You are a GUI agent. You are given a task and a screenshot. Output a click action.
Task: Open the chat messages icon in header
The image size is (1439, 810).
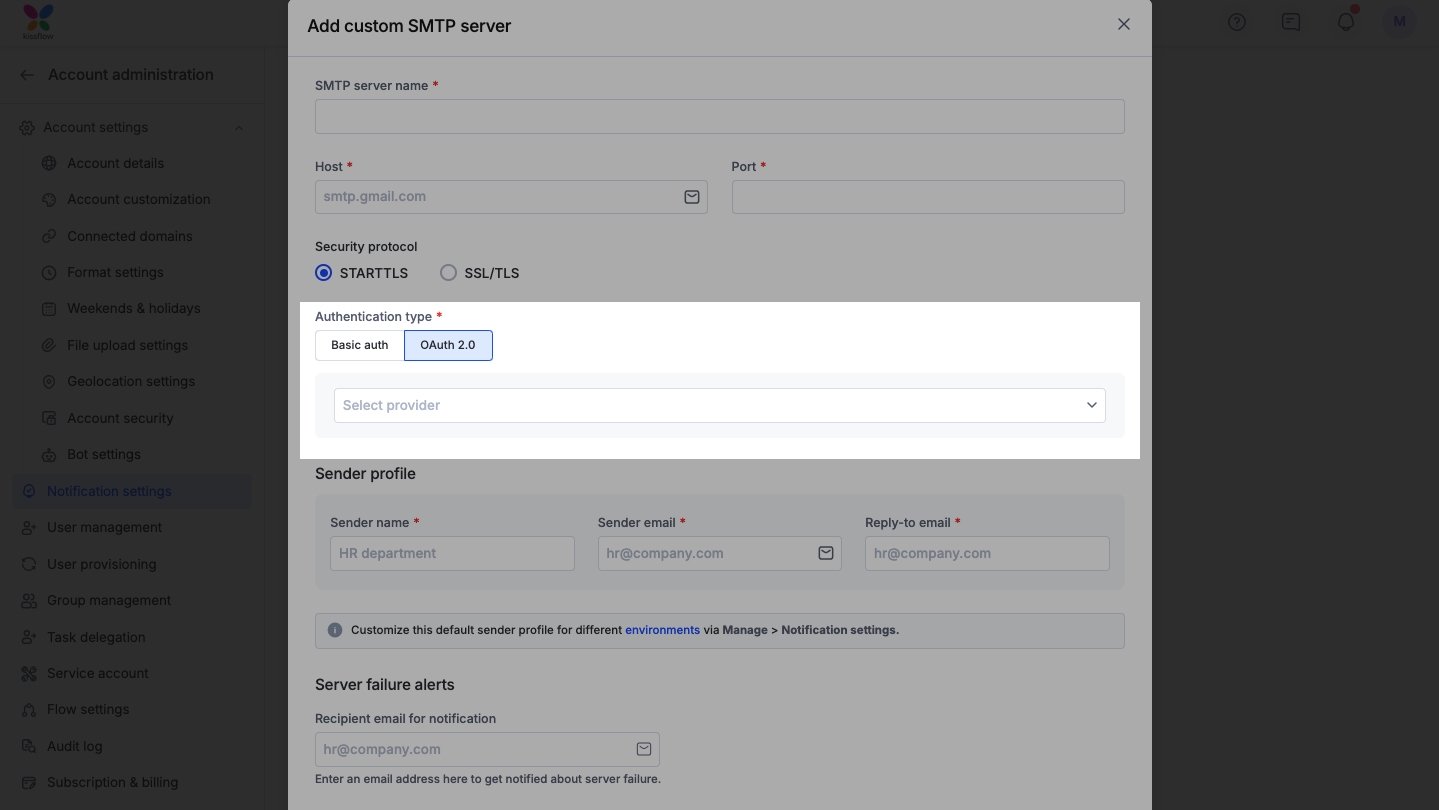tap(1291, 22)
